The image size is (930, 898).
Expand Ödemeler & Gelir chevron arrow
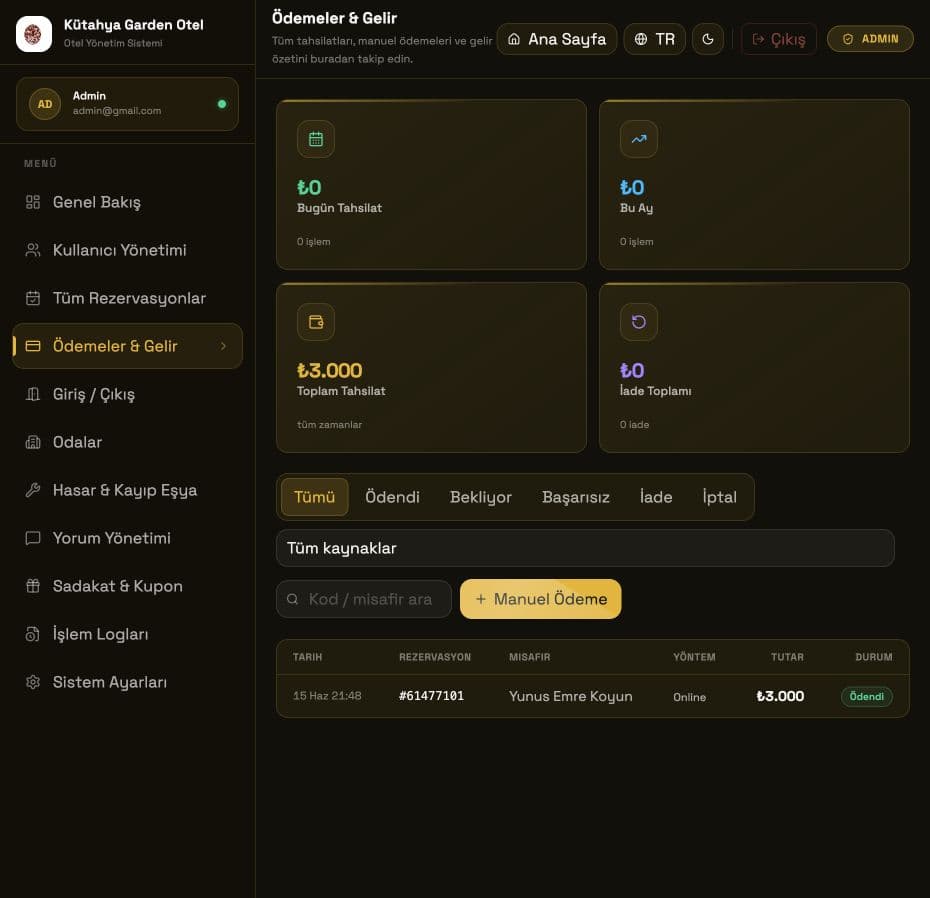click(x=224, y=346)
